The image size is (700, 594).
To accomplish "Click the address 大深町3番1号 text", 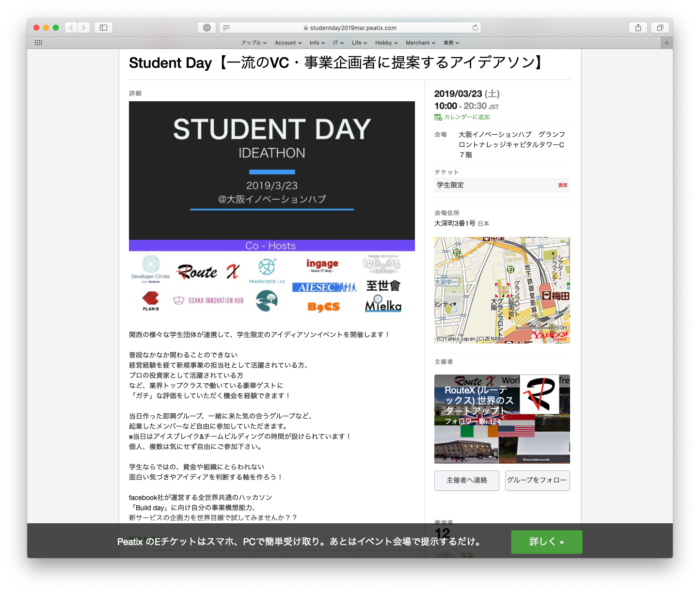I will pyautogui.click(x=455, y=223).
